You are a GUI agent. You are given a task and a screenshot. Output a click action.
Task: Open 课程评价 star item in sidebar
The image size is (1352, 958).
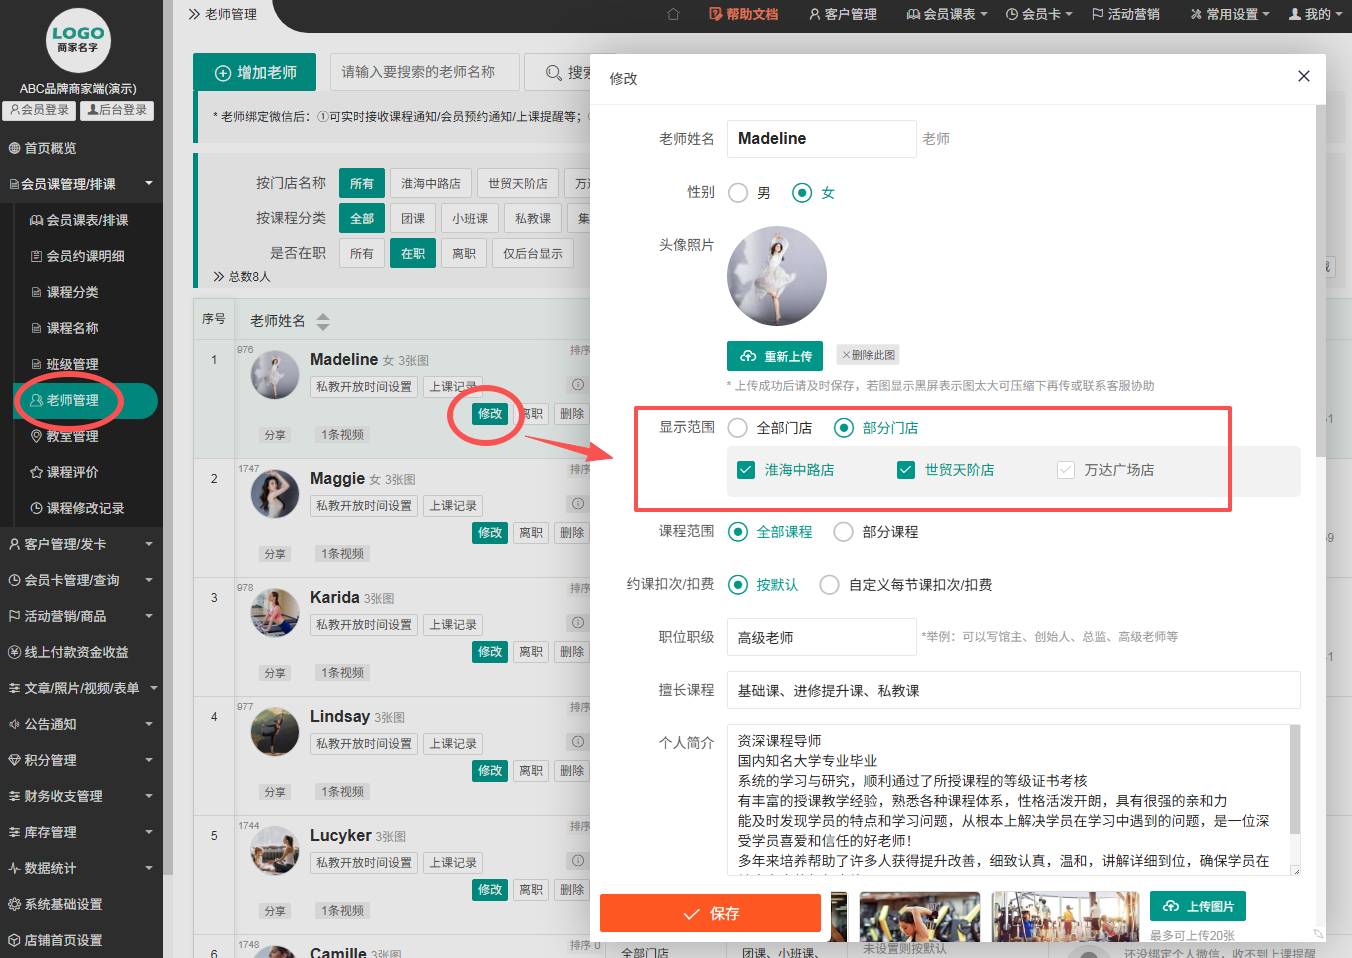[x=72, y=472]
